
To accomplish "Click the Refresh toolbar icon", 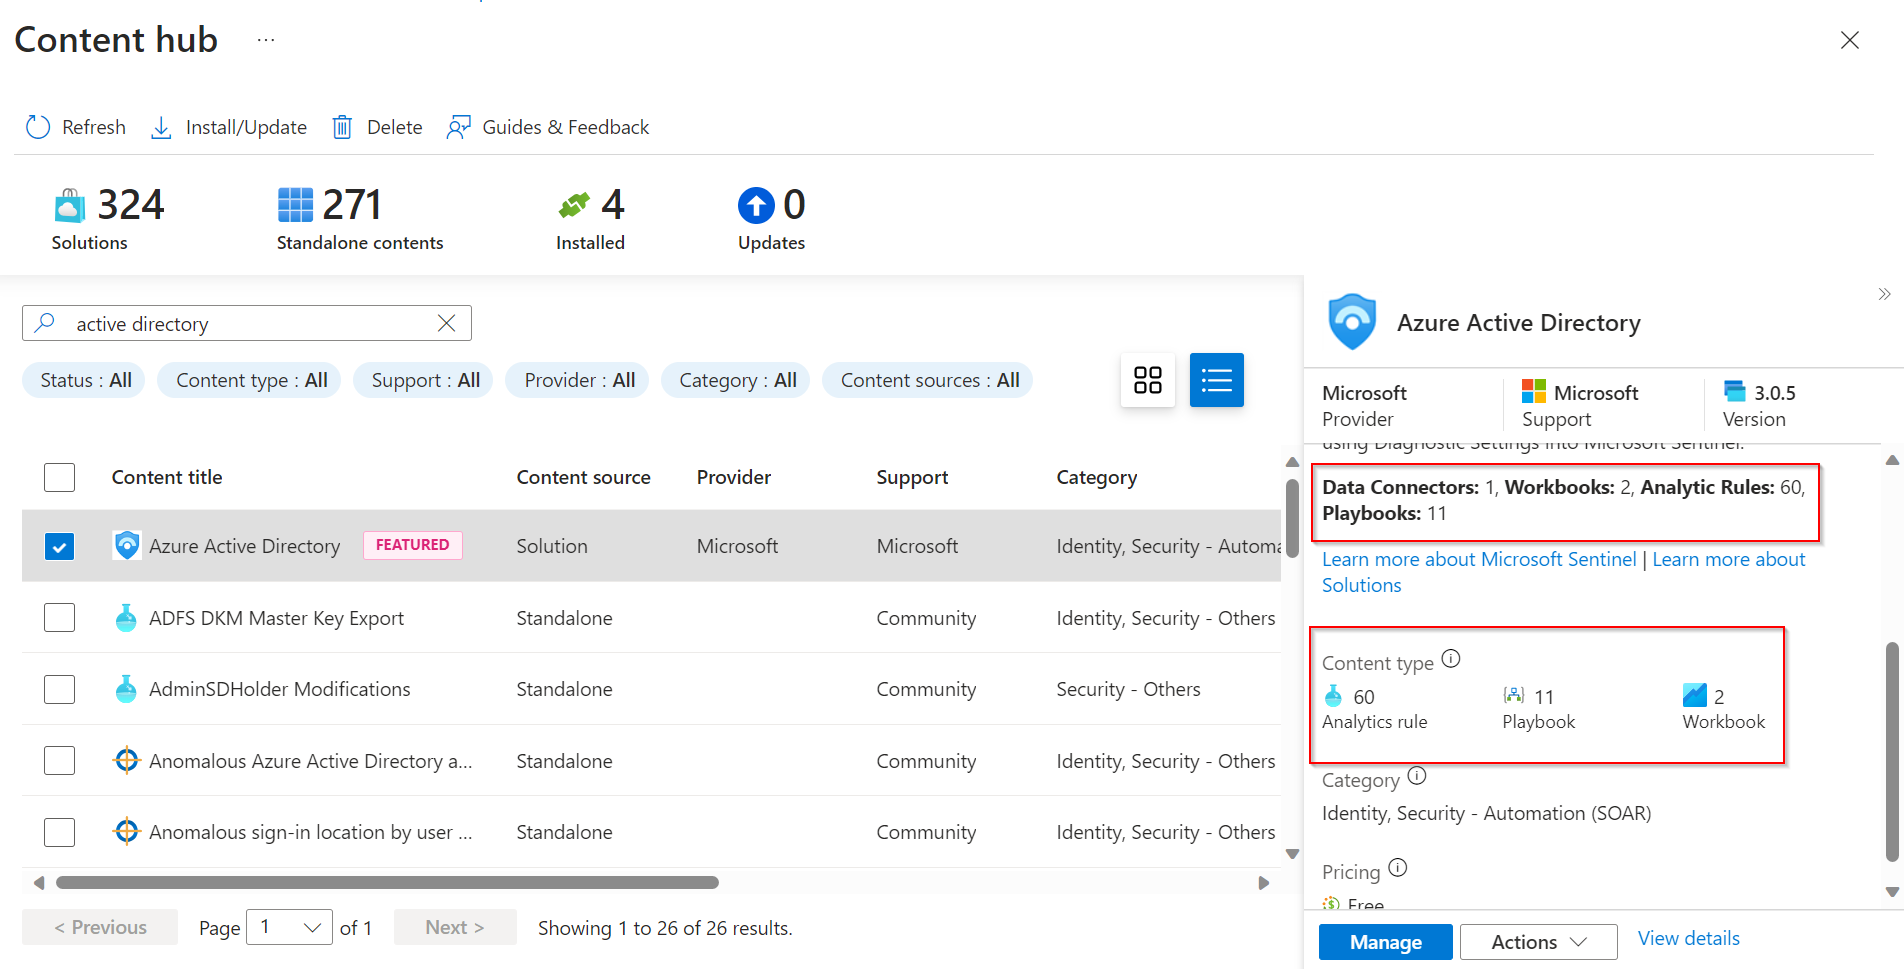I will 38,127.
